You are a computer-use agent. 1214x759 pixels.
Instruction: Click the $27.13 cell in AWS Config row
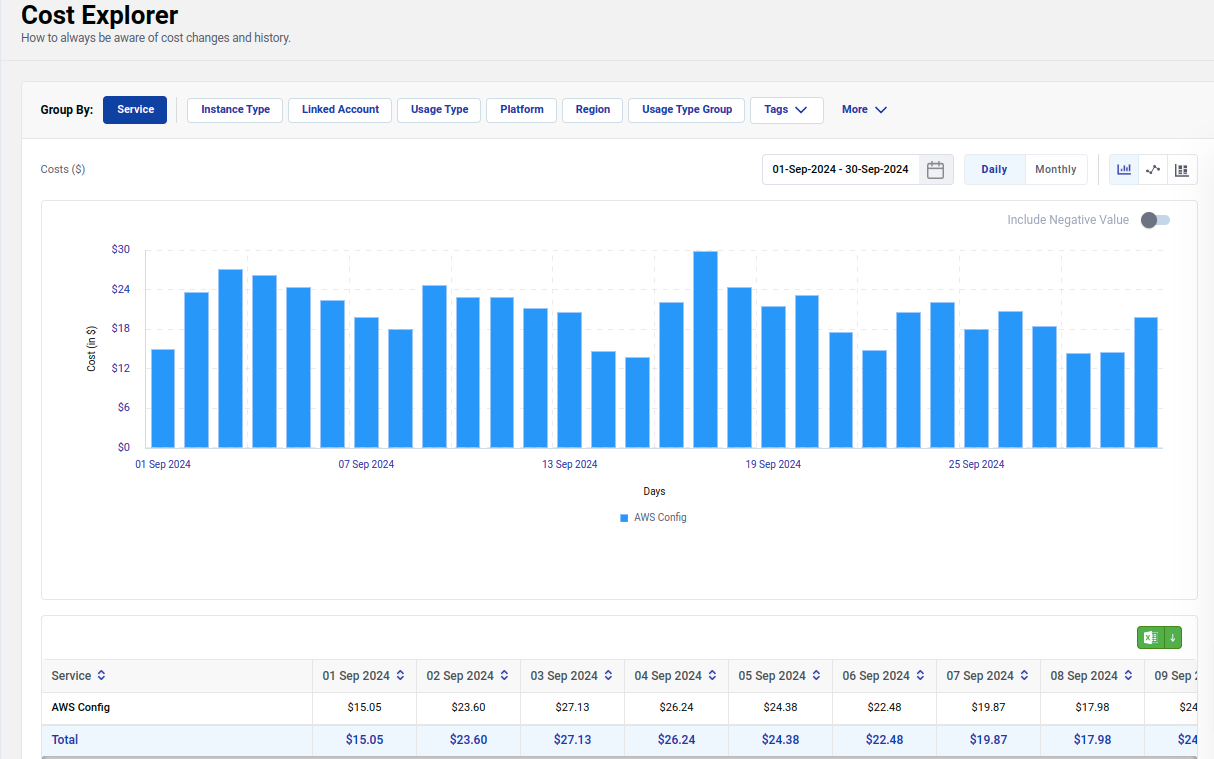point(572,708)
